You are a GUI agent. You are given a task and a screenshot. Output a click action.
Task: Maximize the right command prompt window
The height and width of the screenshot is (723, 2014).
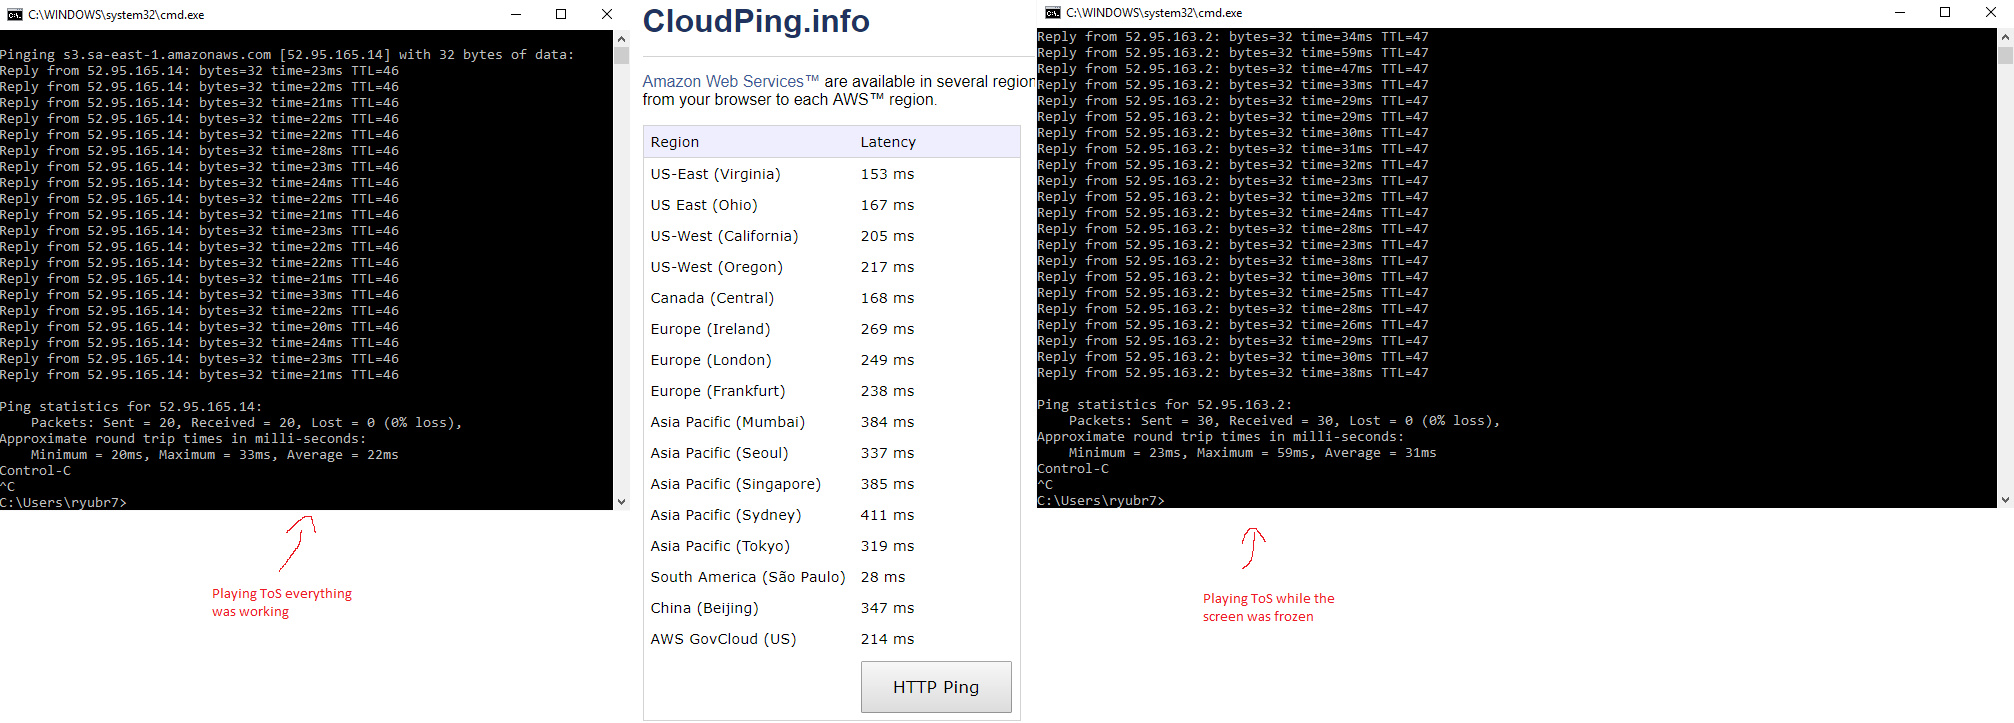pyautogui.click(x=1945, y=13)
